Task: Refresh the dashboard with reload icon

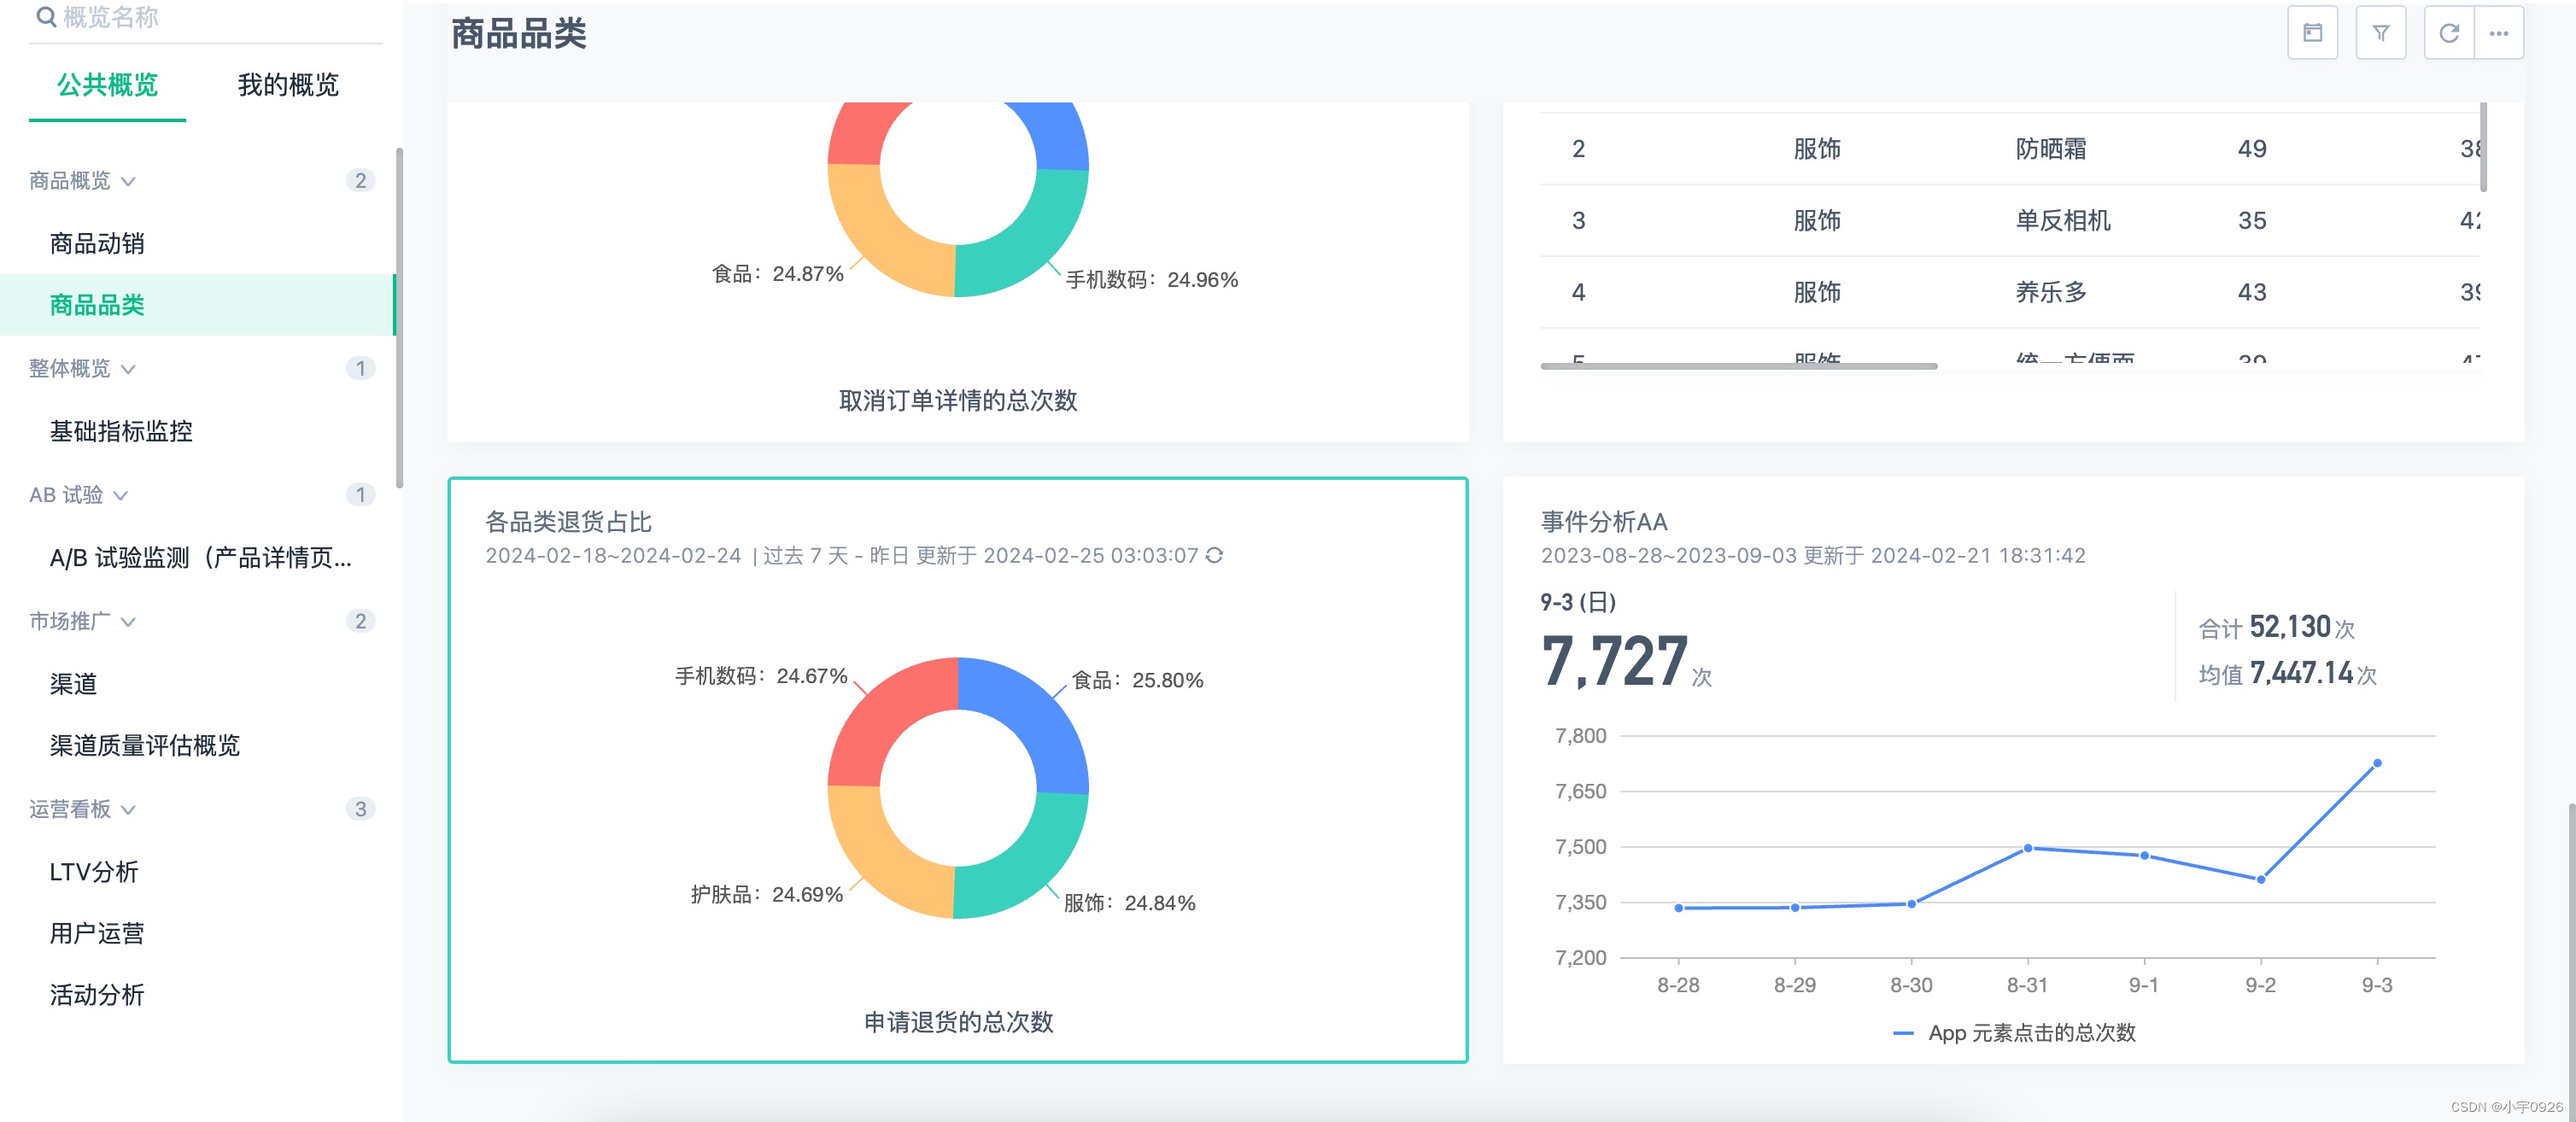Action: (x=2449, y=33)
